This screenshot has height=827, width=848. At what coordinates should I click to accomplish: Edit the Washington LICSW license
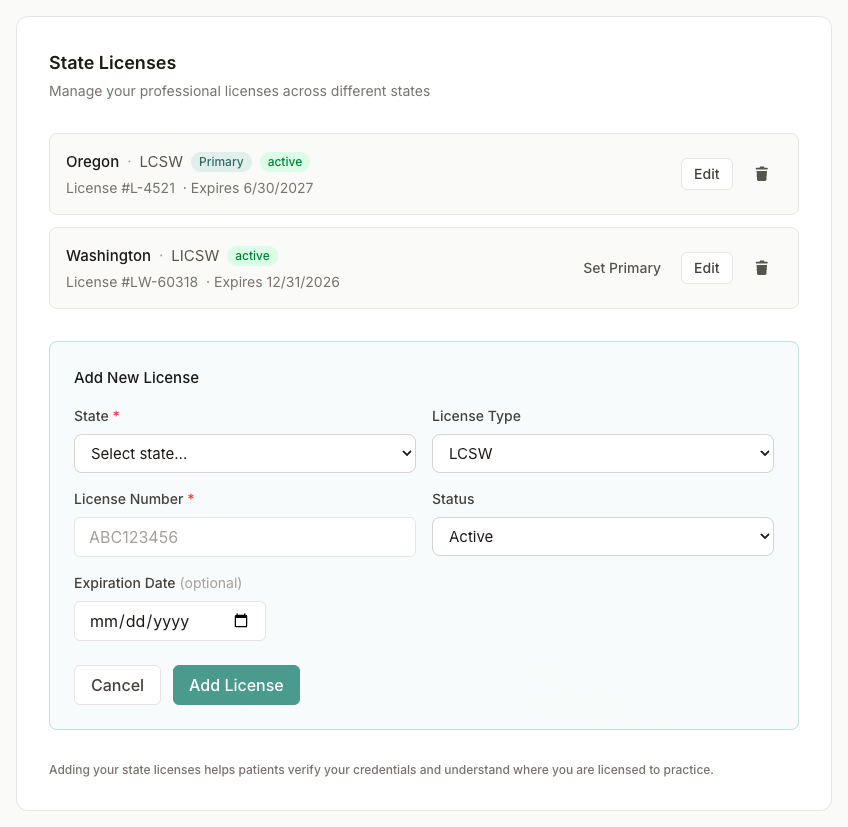pos(706,268)
